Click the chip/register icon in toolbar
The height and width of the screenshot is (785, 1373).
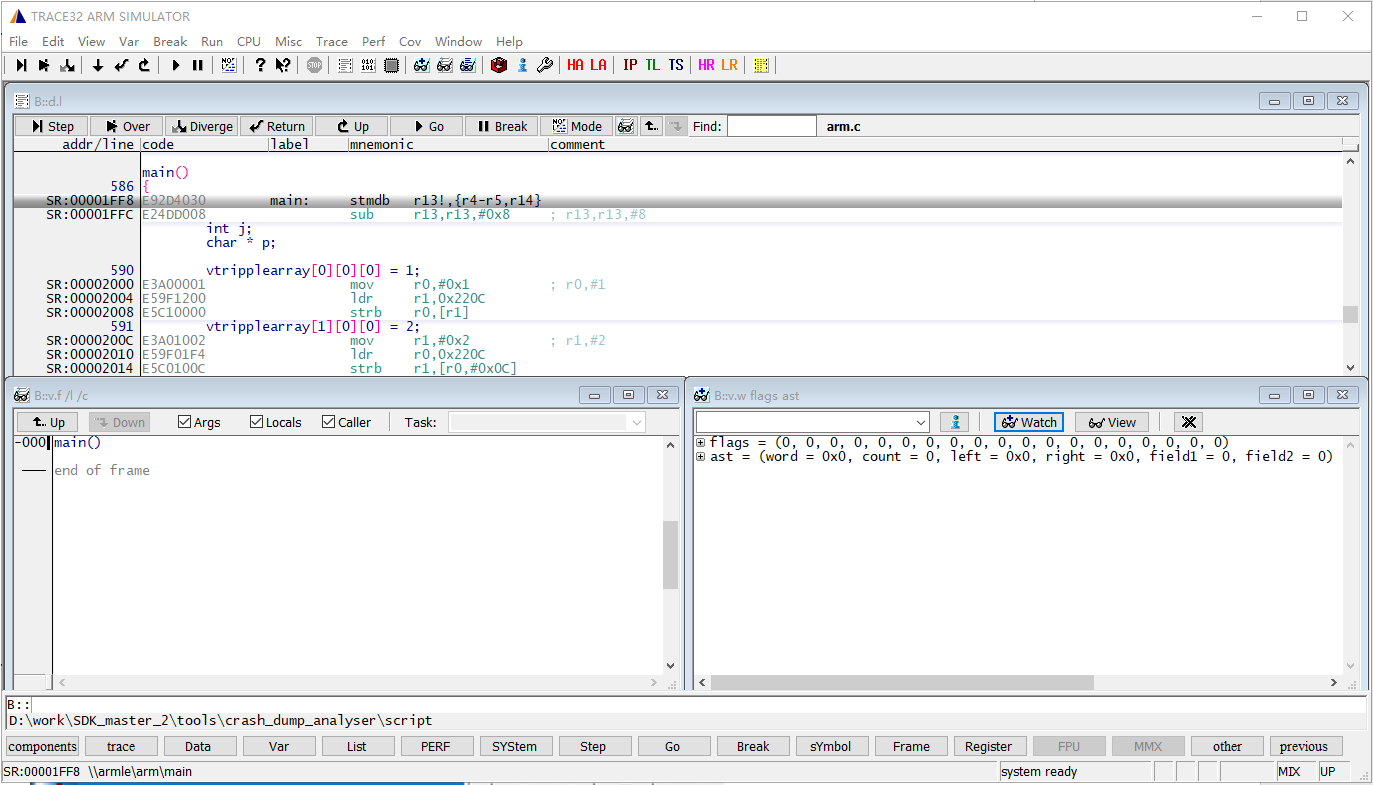pyautogui.click(x=392, y=65)
